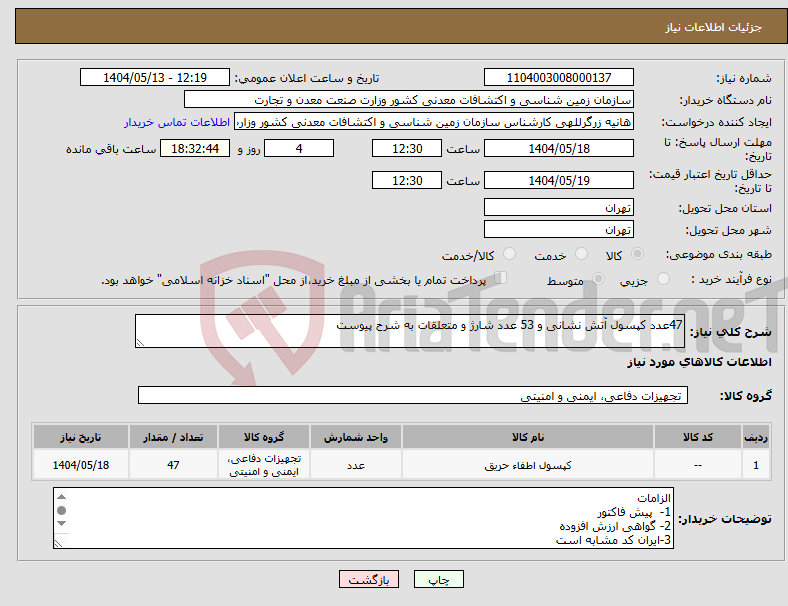Click the resize handle of the description box
Image resolution: width=788 pixels, height=606 pixels.
140,343
